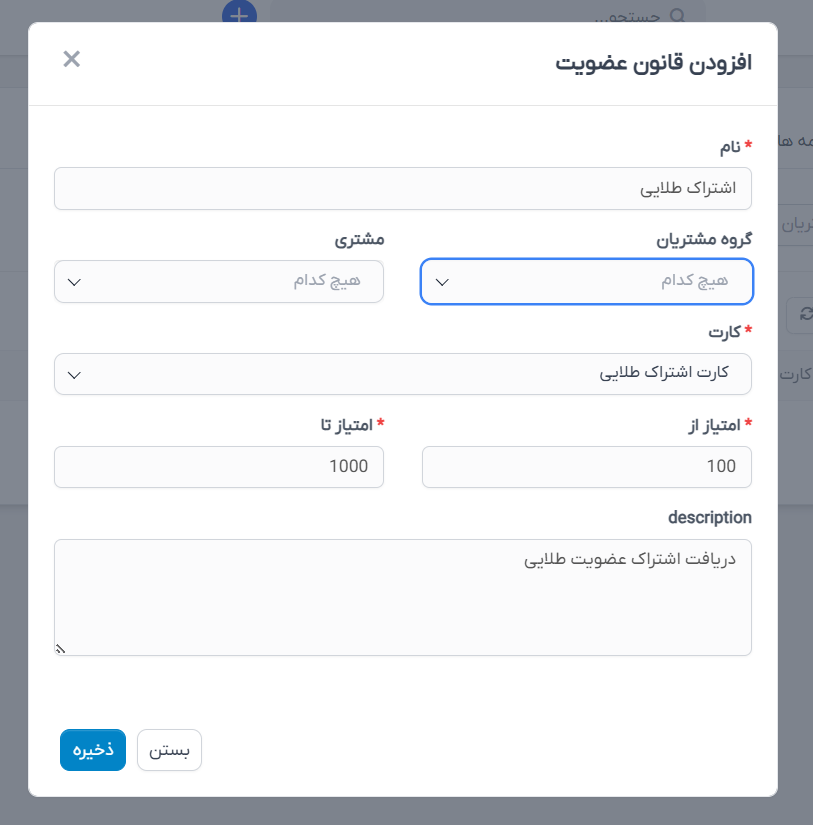Click the امتیاز از field with 100
The height and width of the screenshot is (825, 813).
click(587, 467)
